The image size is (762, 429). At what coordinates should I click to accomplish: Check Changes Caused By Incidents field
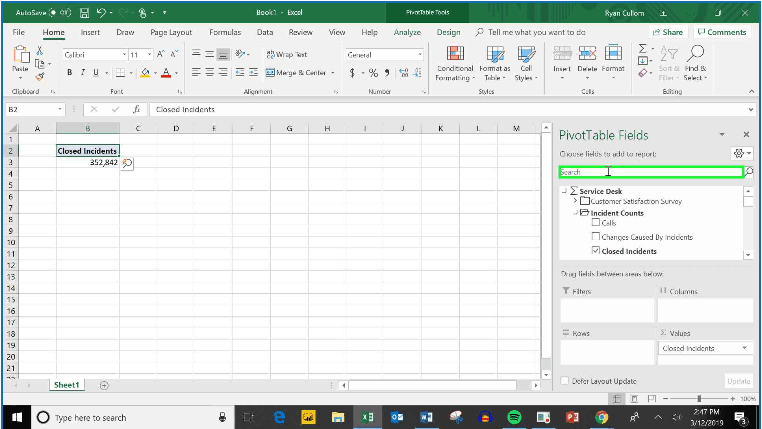tap(595, 237)
